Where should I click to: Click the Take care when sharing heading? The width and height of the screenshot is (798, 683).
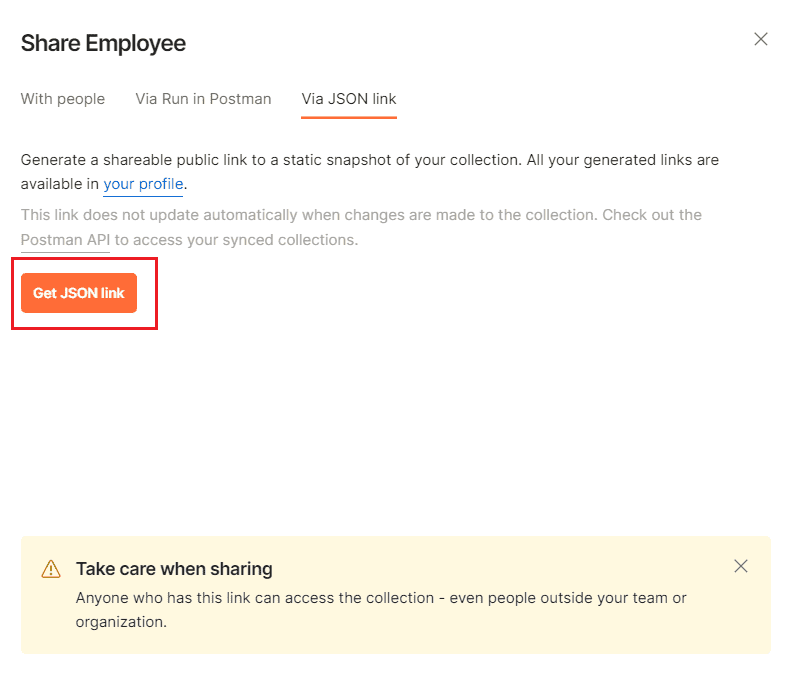[x=174, y=568]
